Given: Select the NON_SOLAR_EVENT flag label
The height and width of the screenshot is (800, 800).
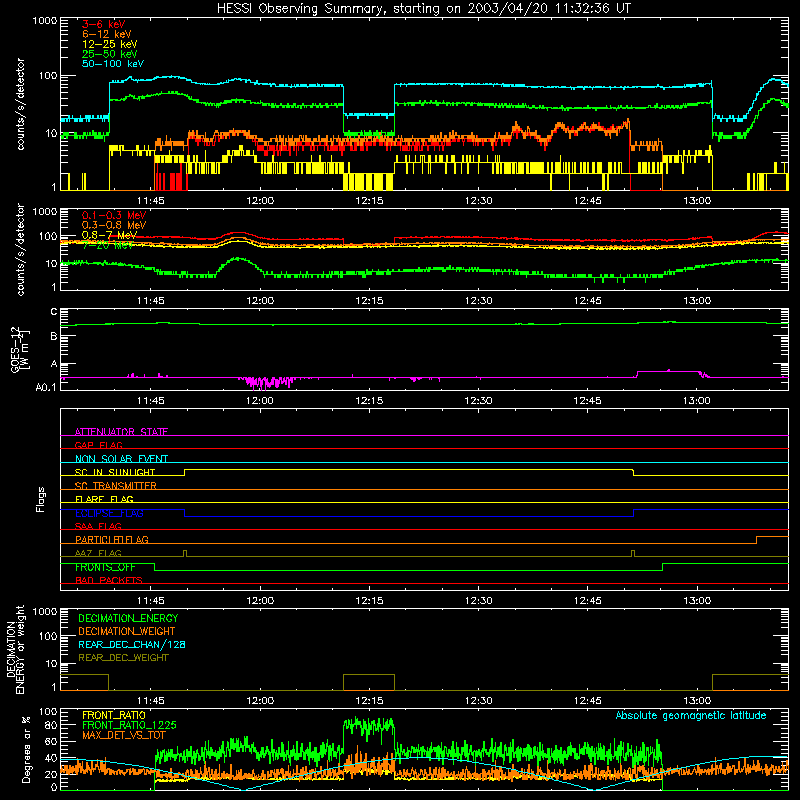Looking at the screenshot, I should click(x=121, y=459).
